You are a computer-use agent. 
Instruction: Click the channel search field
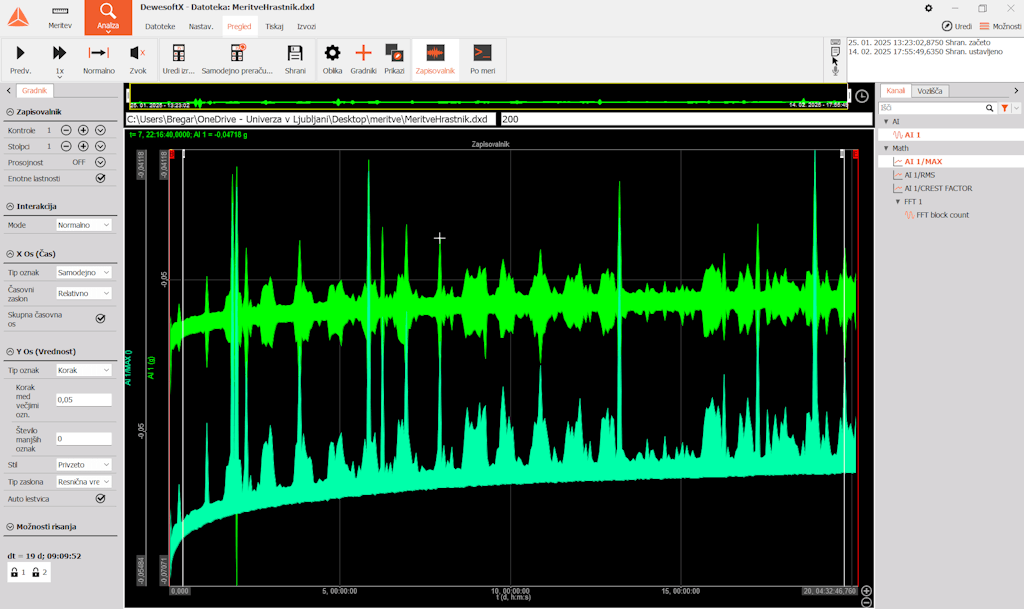coord(933,108)
